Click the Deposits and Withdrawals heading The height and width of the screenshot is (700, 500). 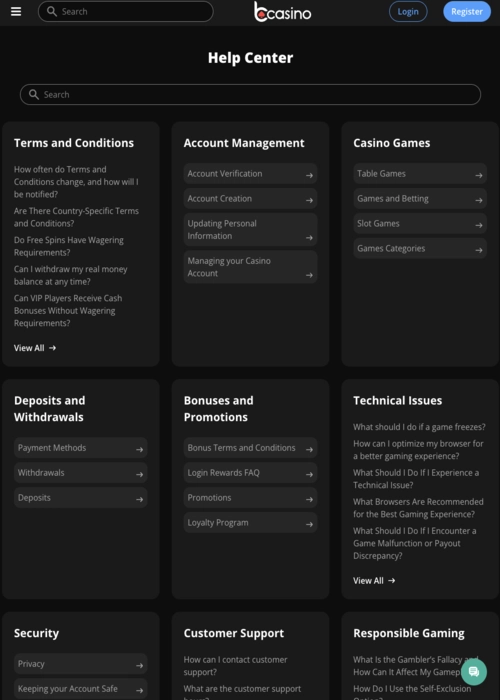coord(50,408)
